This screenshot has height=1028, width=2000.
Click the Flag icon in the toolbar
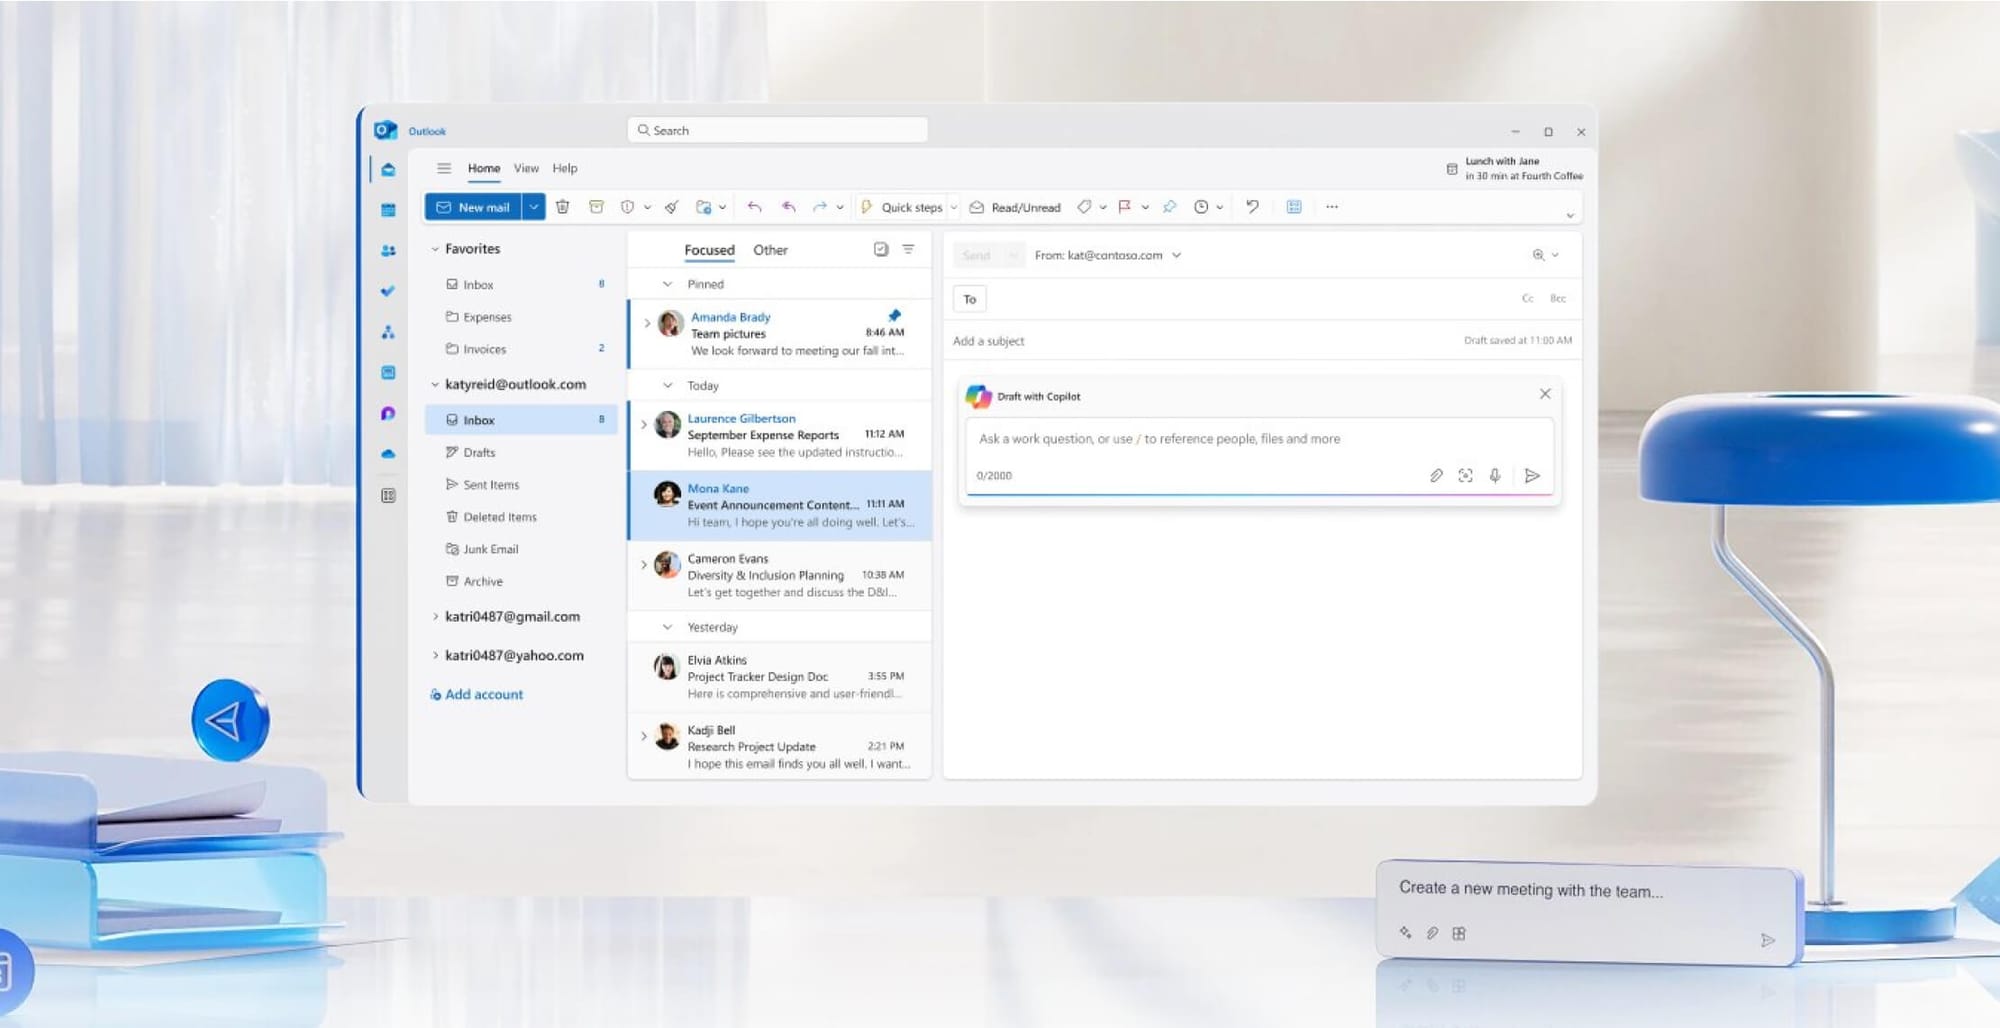pos(1124,207)
